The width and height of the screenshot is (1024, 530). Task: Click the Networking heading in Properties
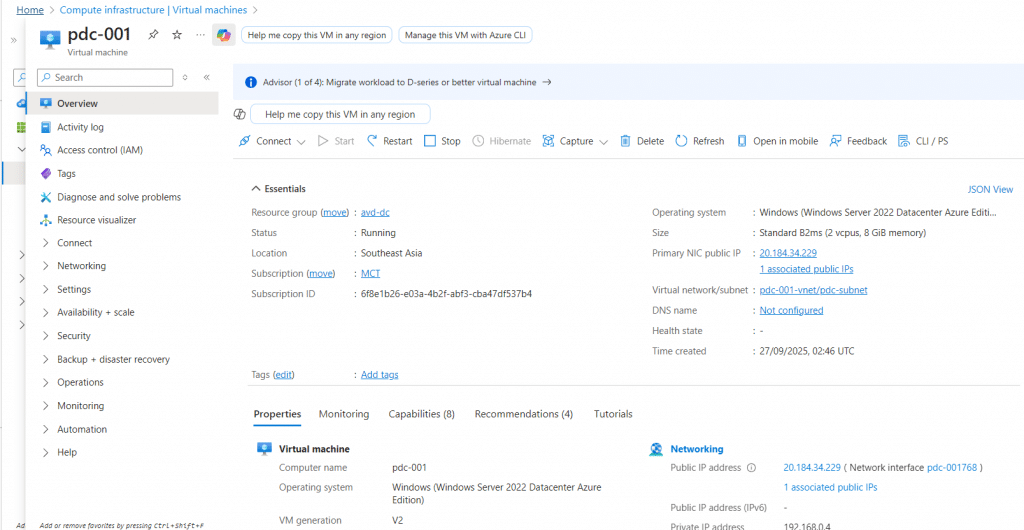click(x=697, y=449)
